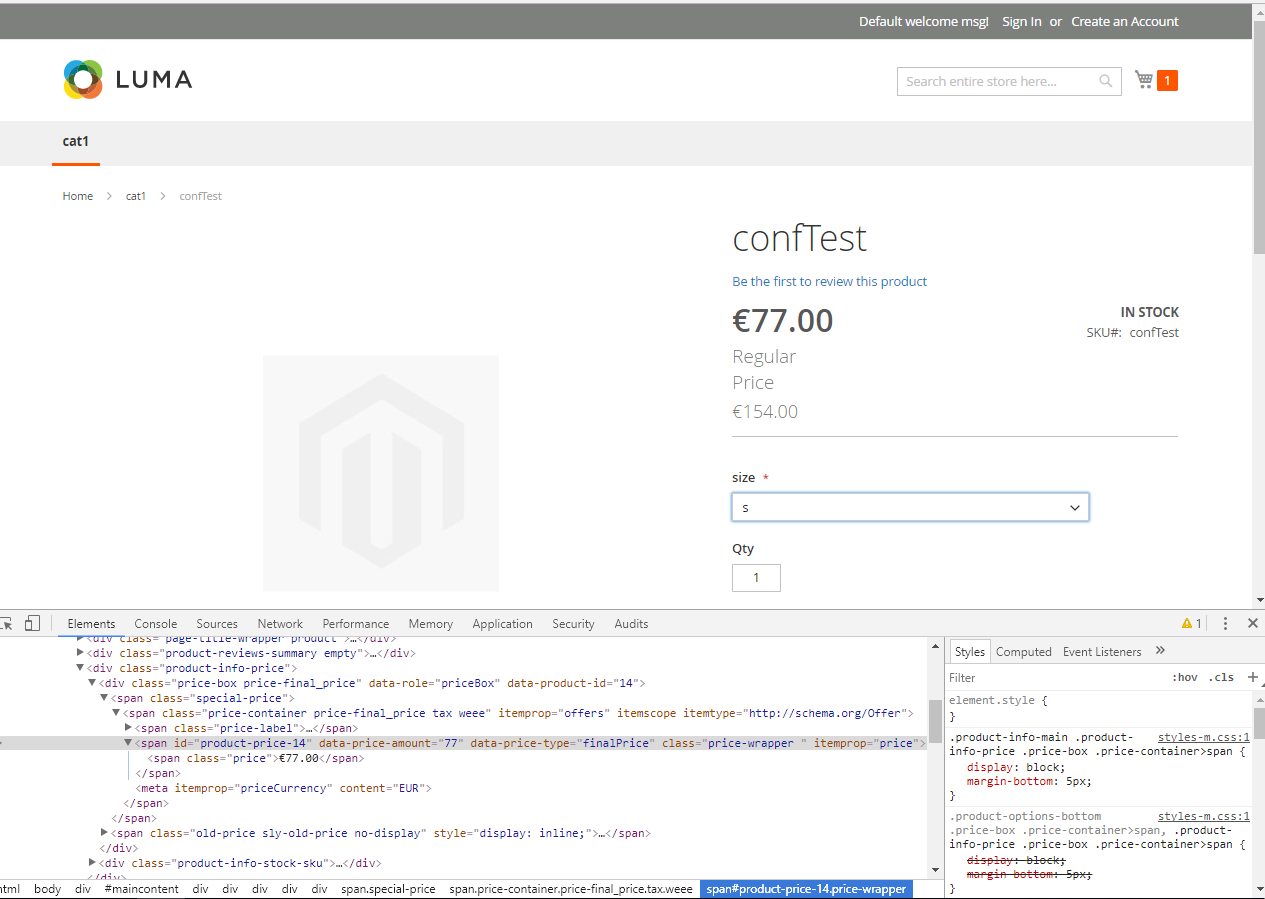The width and height of the screenshot is (1265, 899).
Task: Activate the DevTools inspect element tool
Action: [6, 623]
